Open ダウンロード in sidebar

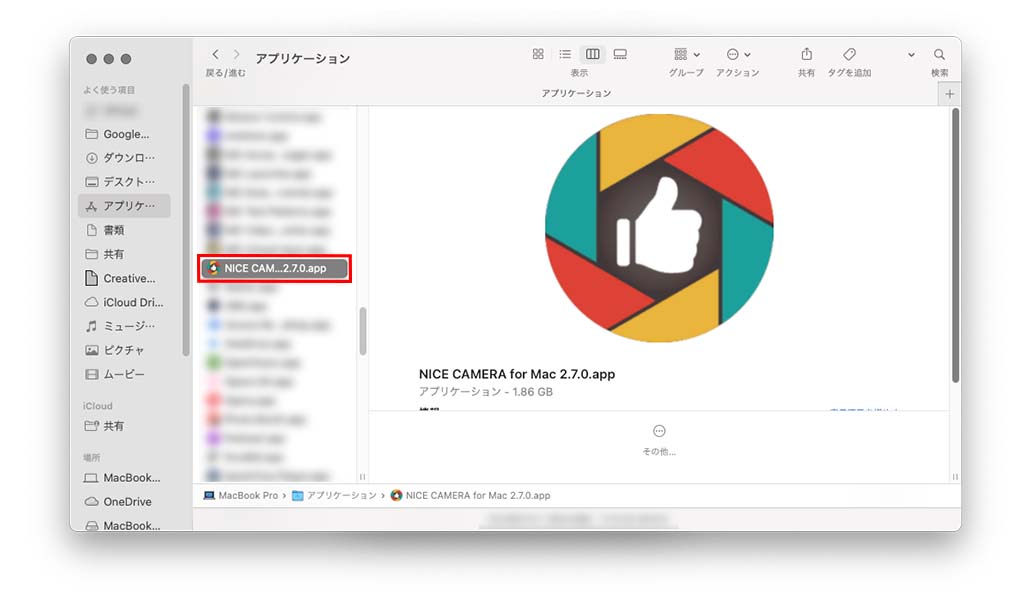click(124, 158)
